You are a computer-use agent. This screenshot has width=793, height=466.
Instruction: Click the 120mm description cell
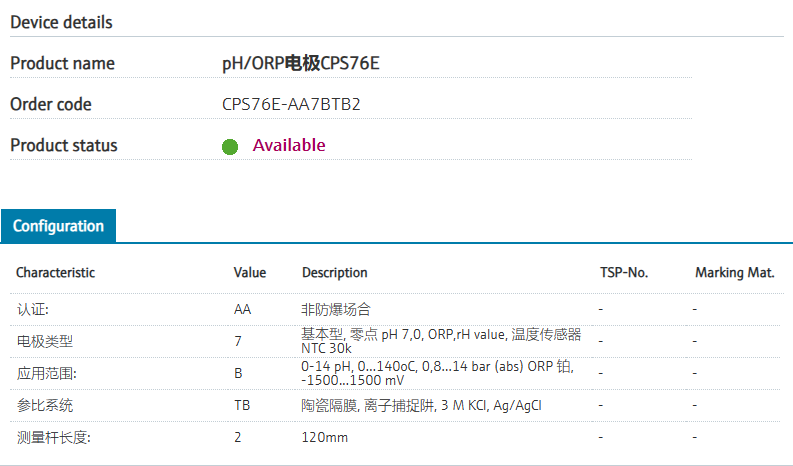click(x=324, y=438)
